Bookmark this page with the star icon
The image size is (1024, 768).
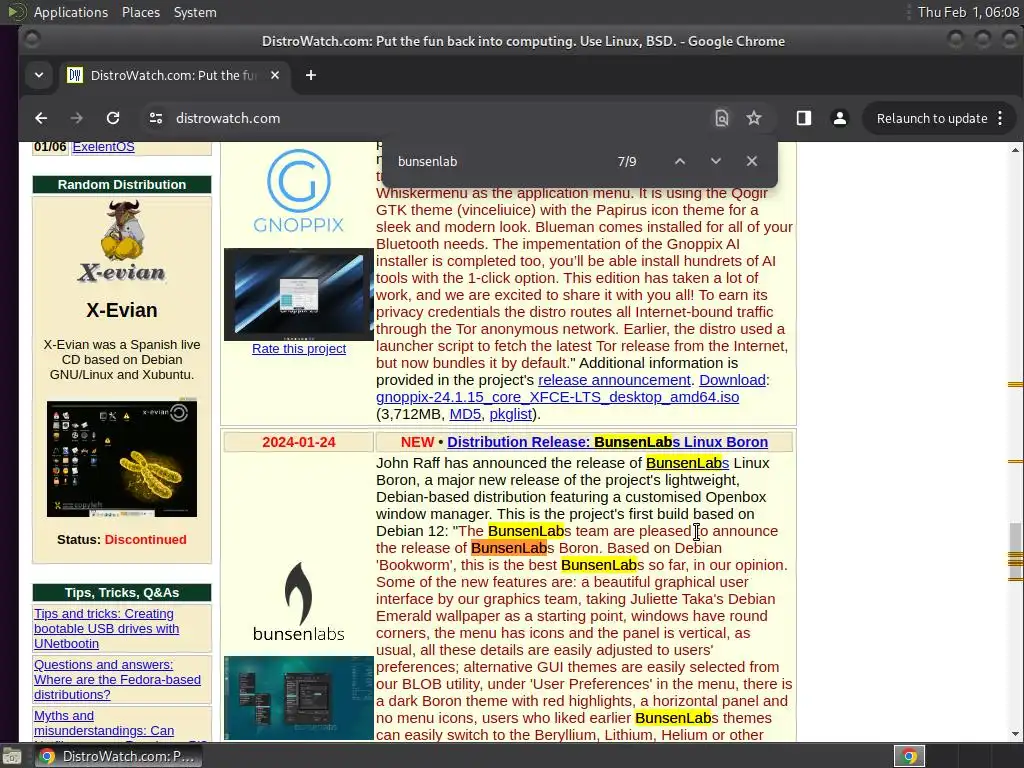pos(754,118)
